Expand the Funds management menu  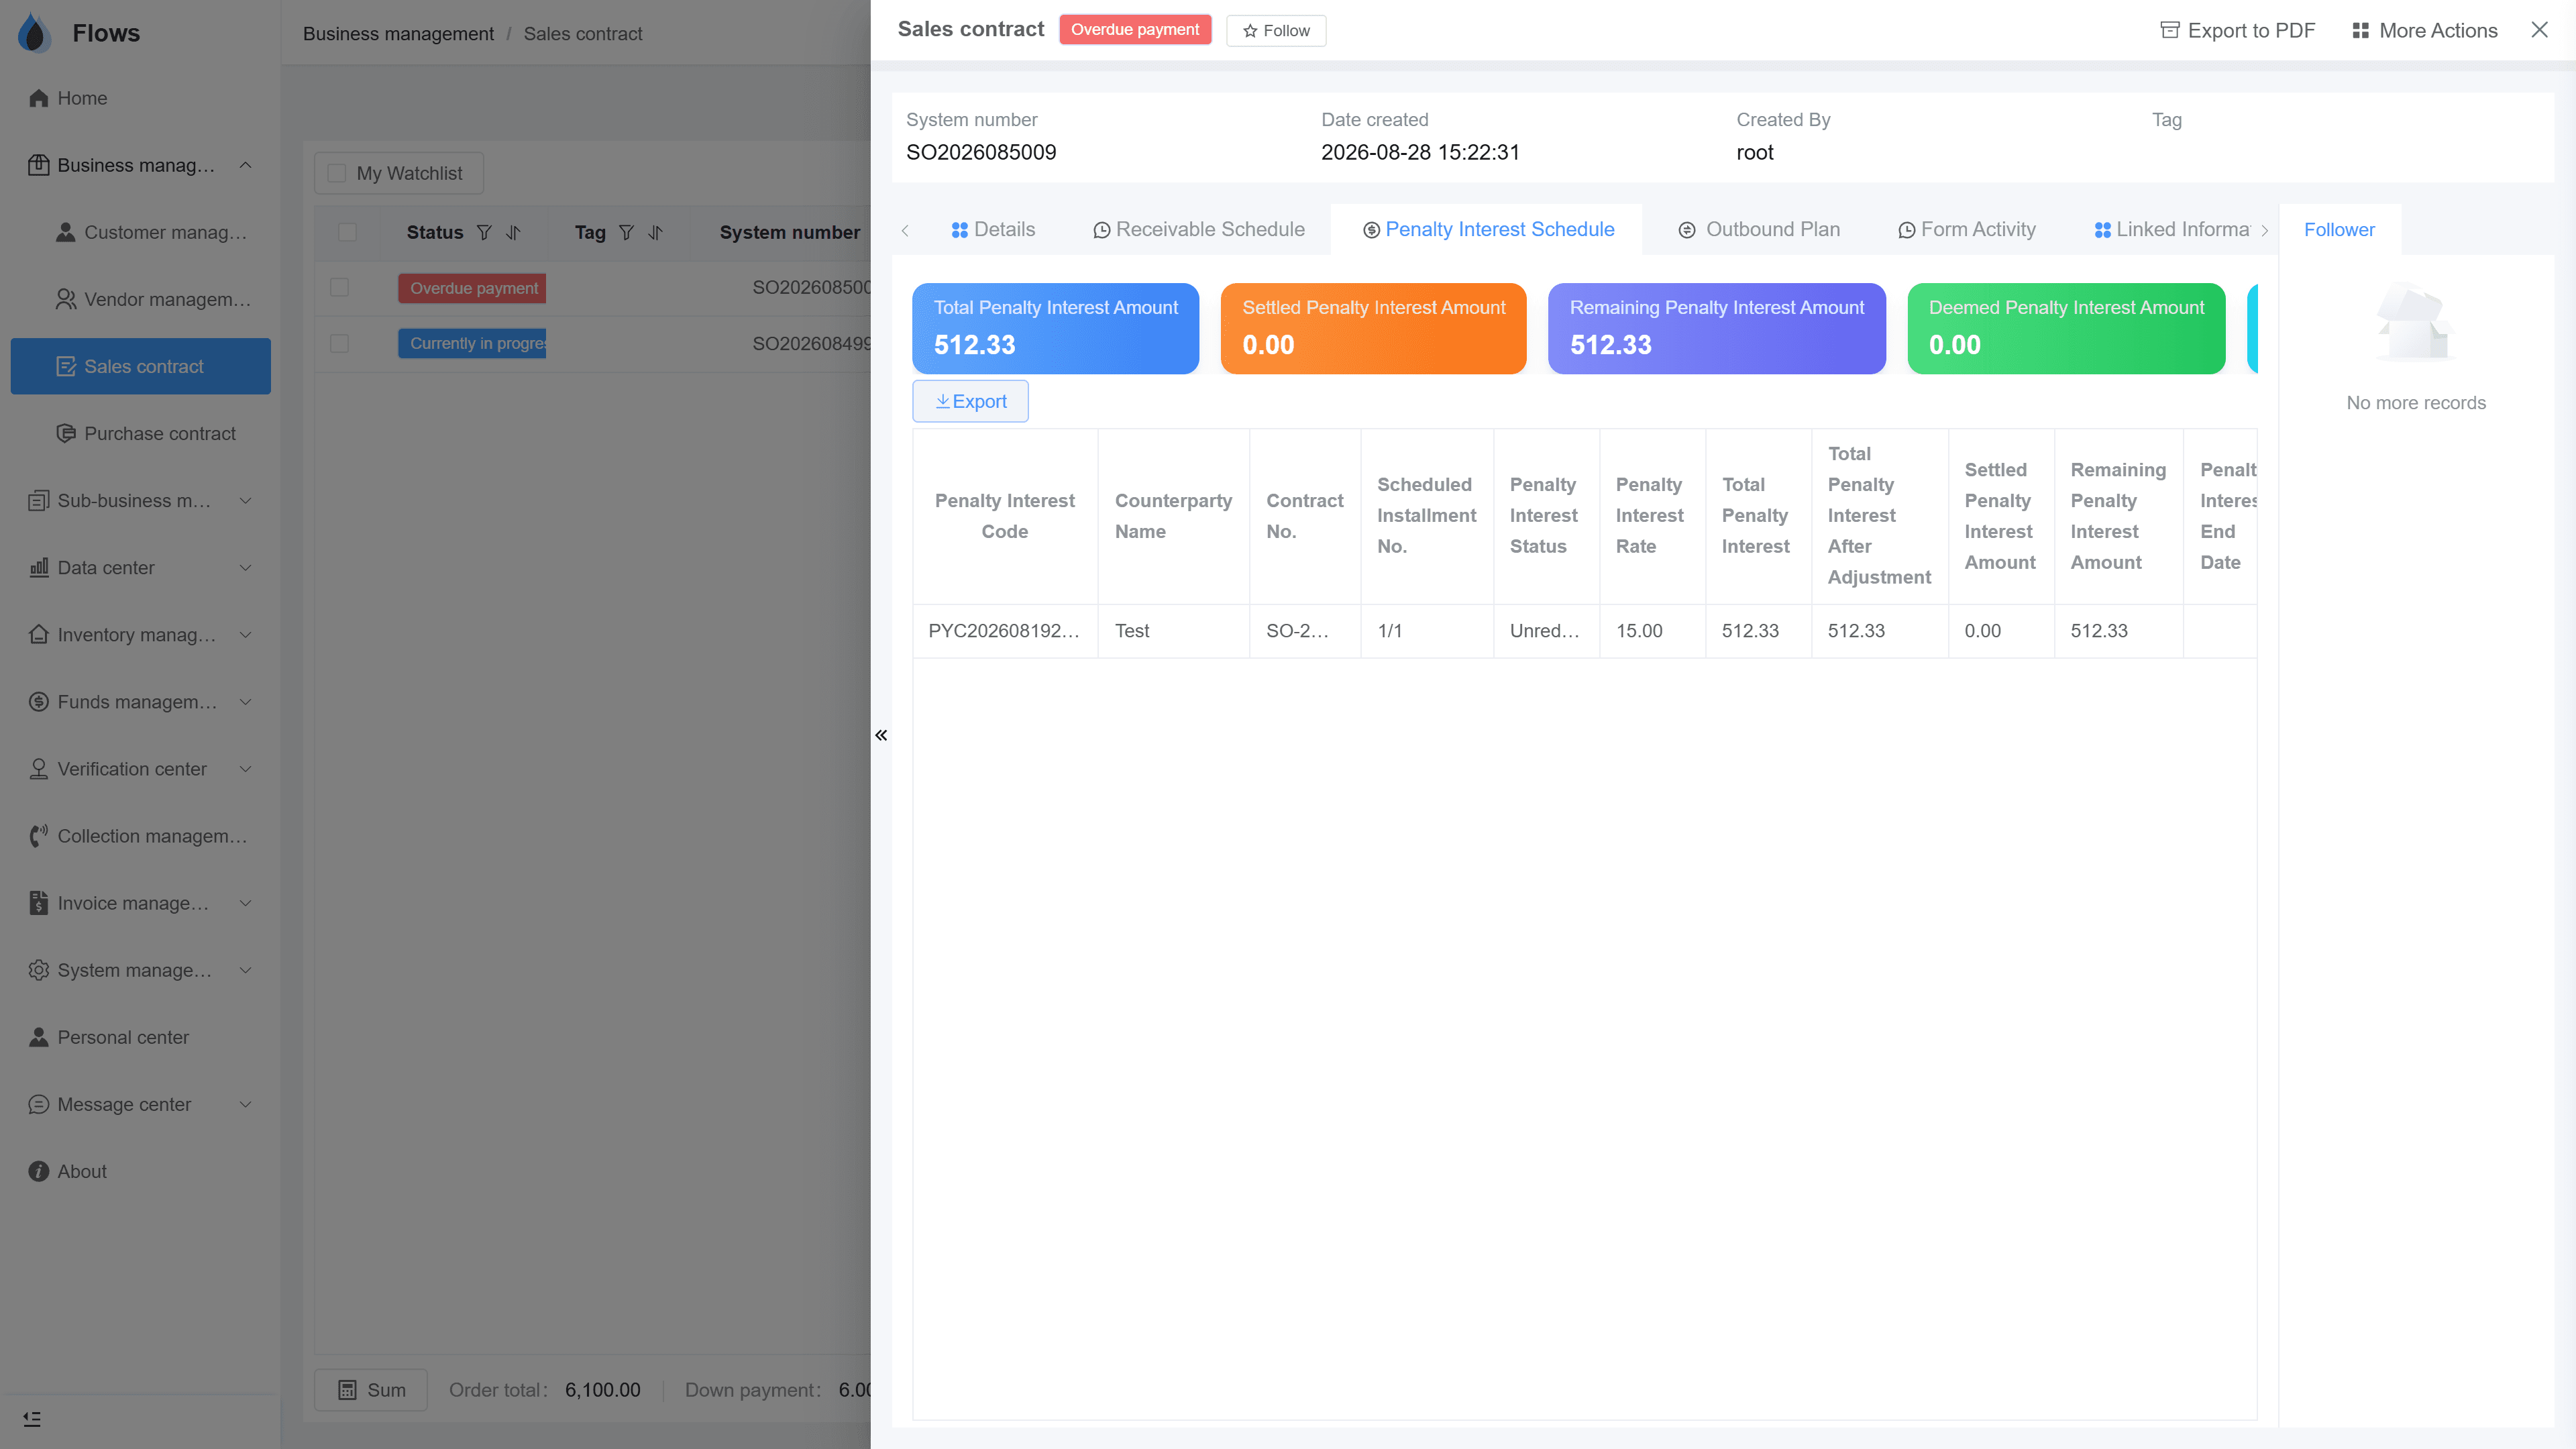(245, 701)
